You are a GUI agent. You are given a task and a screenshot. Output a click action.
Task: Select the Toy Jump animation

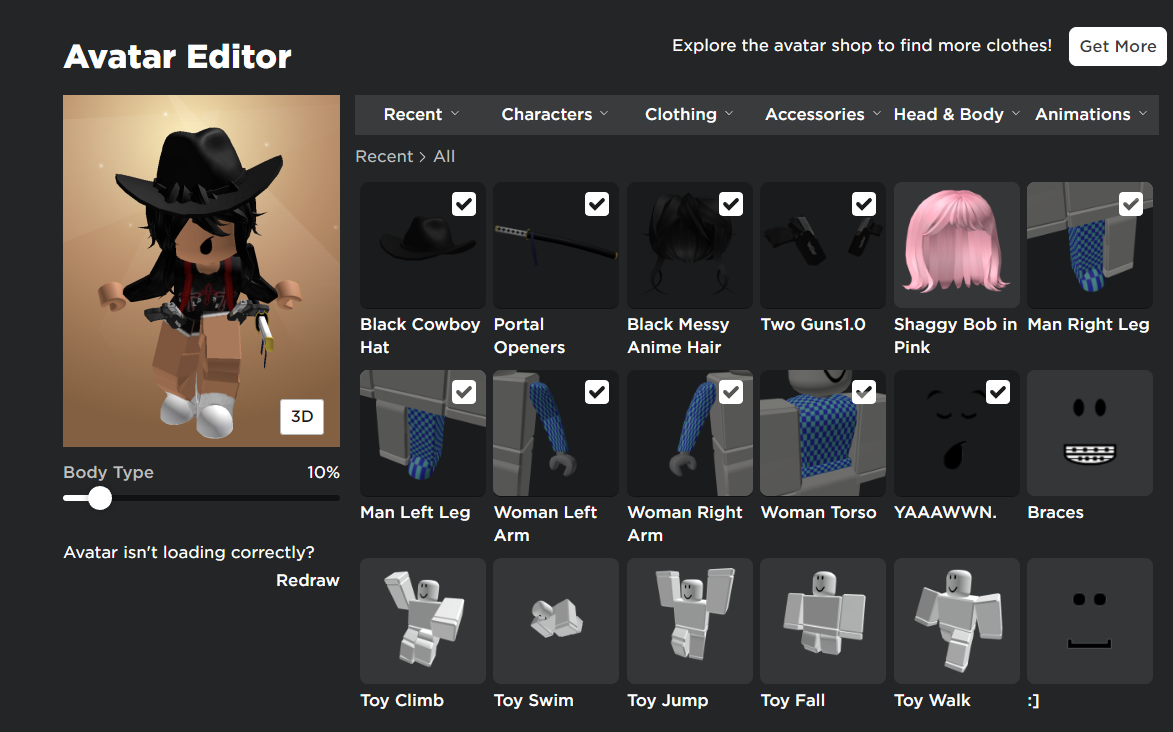click(689, 621)
